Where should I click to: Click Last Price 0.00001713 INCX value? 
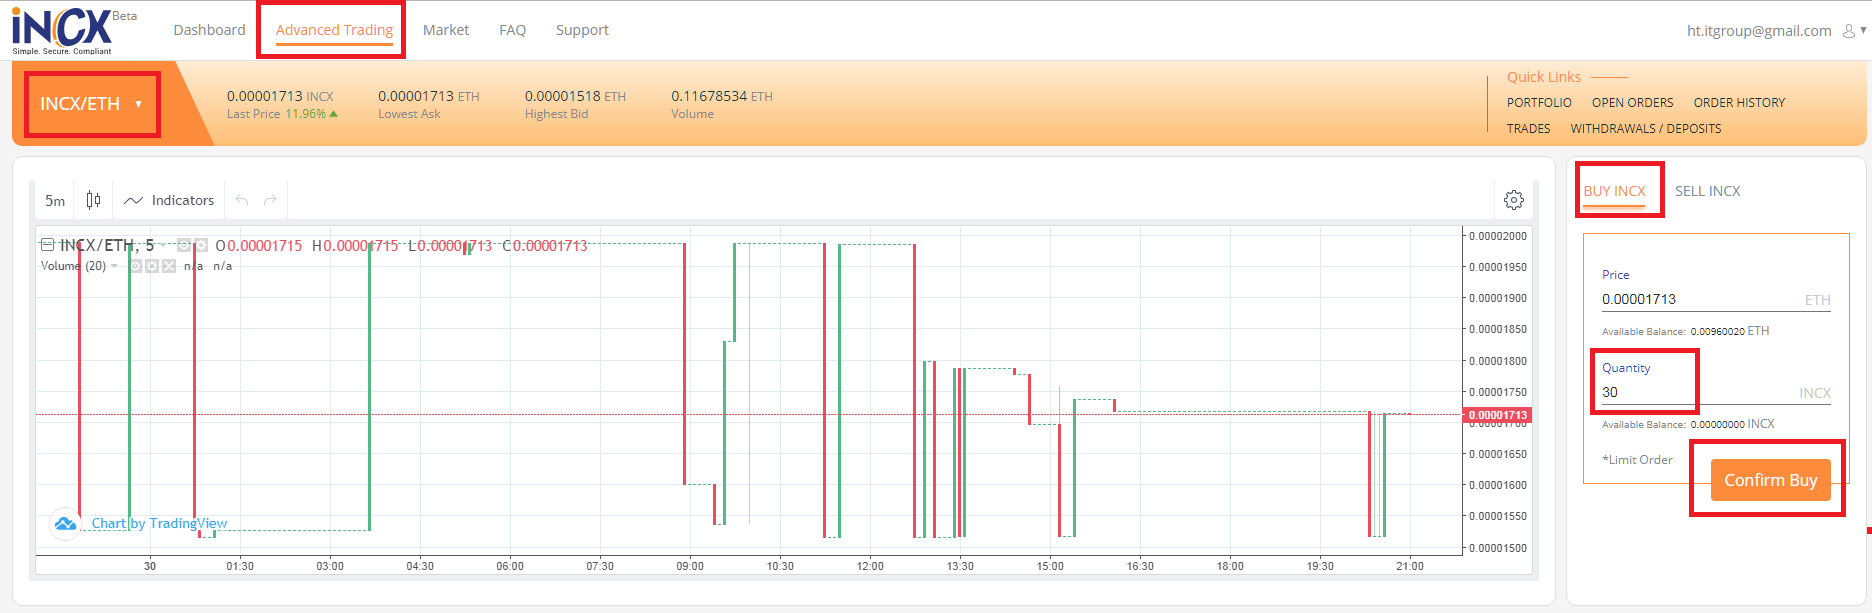[280, 96]
